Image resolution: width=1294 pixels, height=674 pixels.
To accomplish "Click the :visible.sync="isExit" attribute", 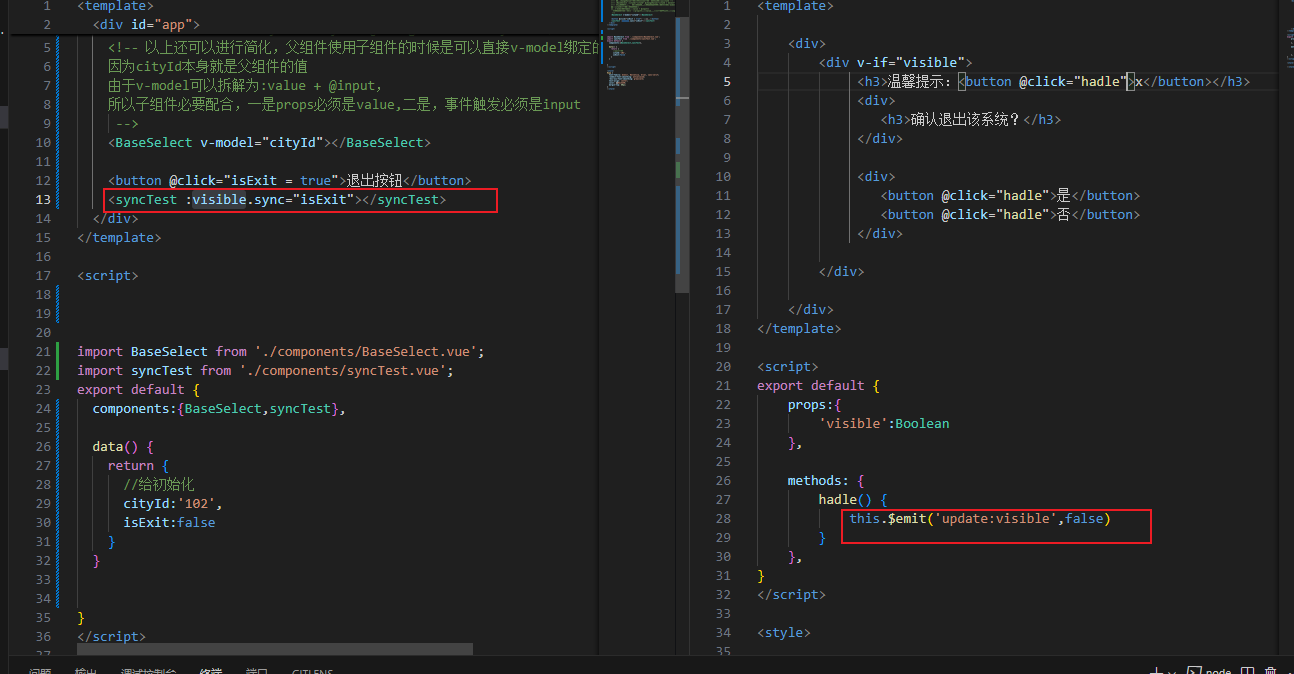I will (x=270, y=200).
